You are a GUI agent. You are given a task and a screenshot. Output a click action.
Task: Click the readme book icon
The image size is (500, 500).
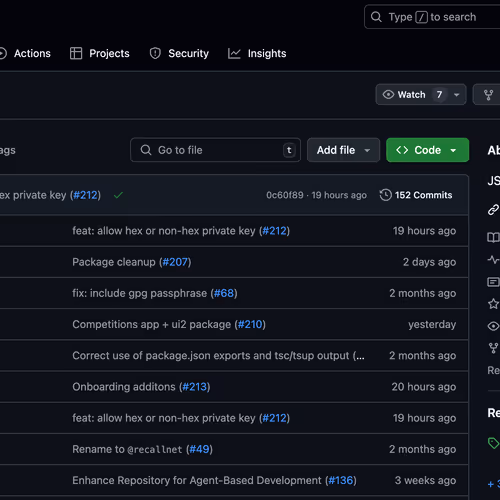(x=493, y=237)
